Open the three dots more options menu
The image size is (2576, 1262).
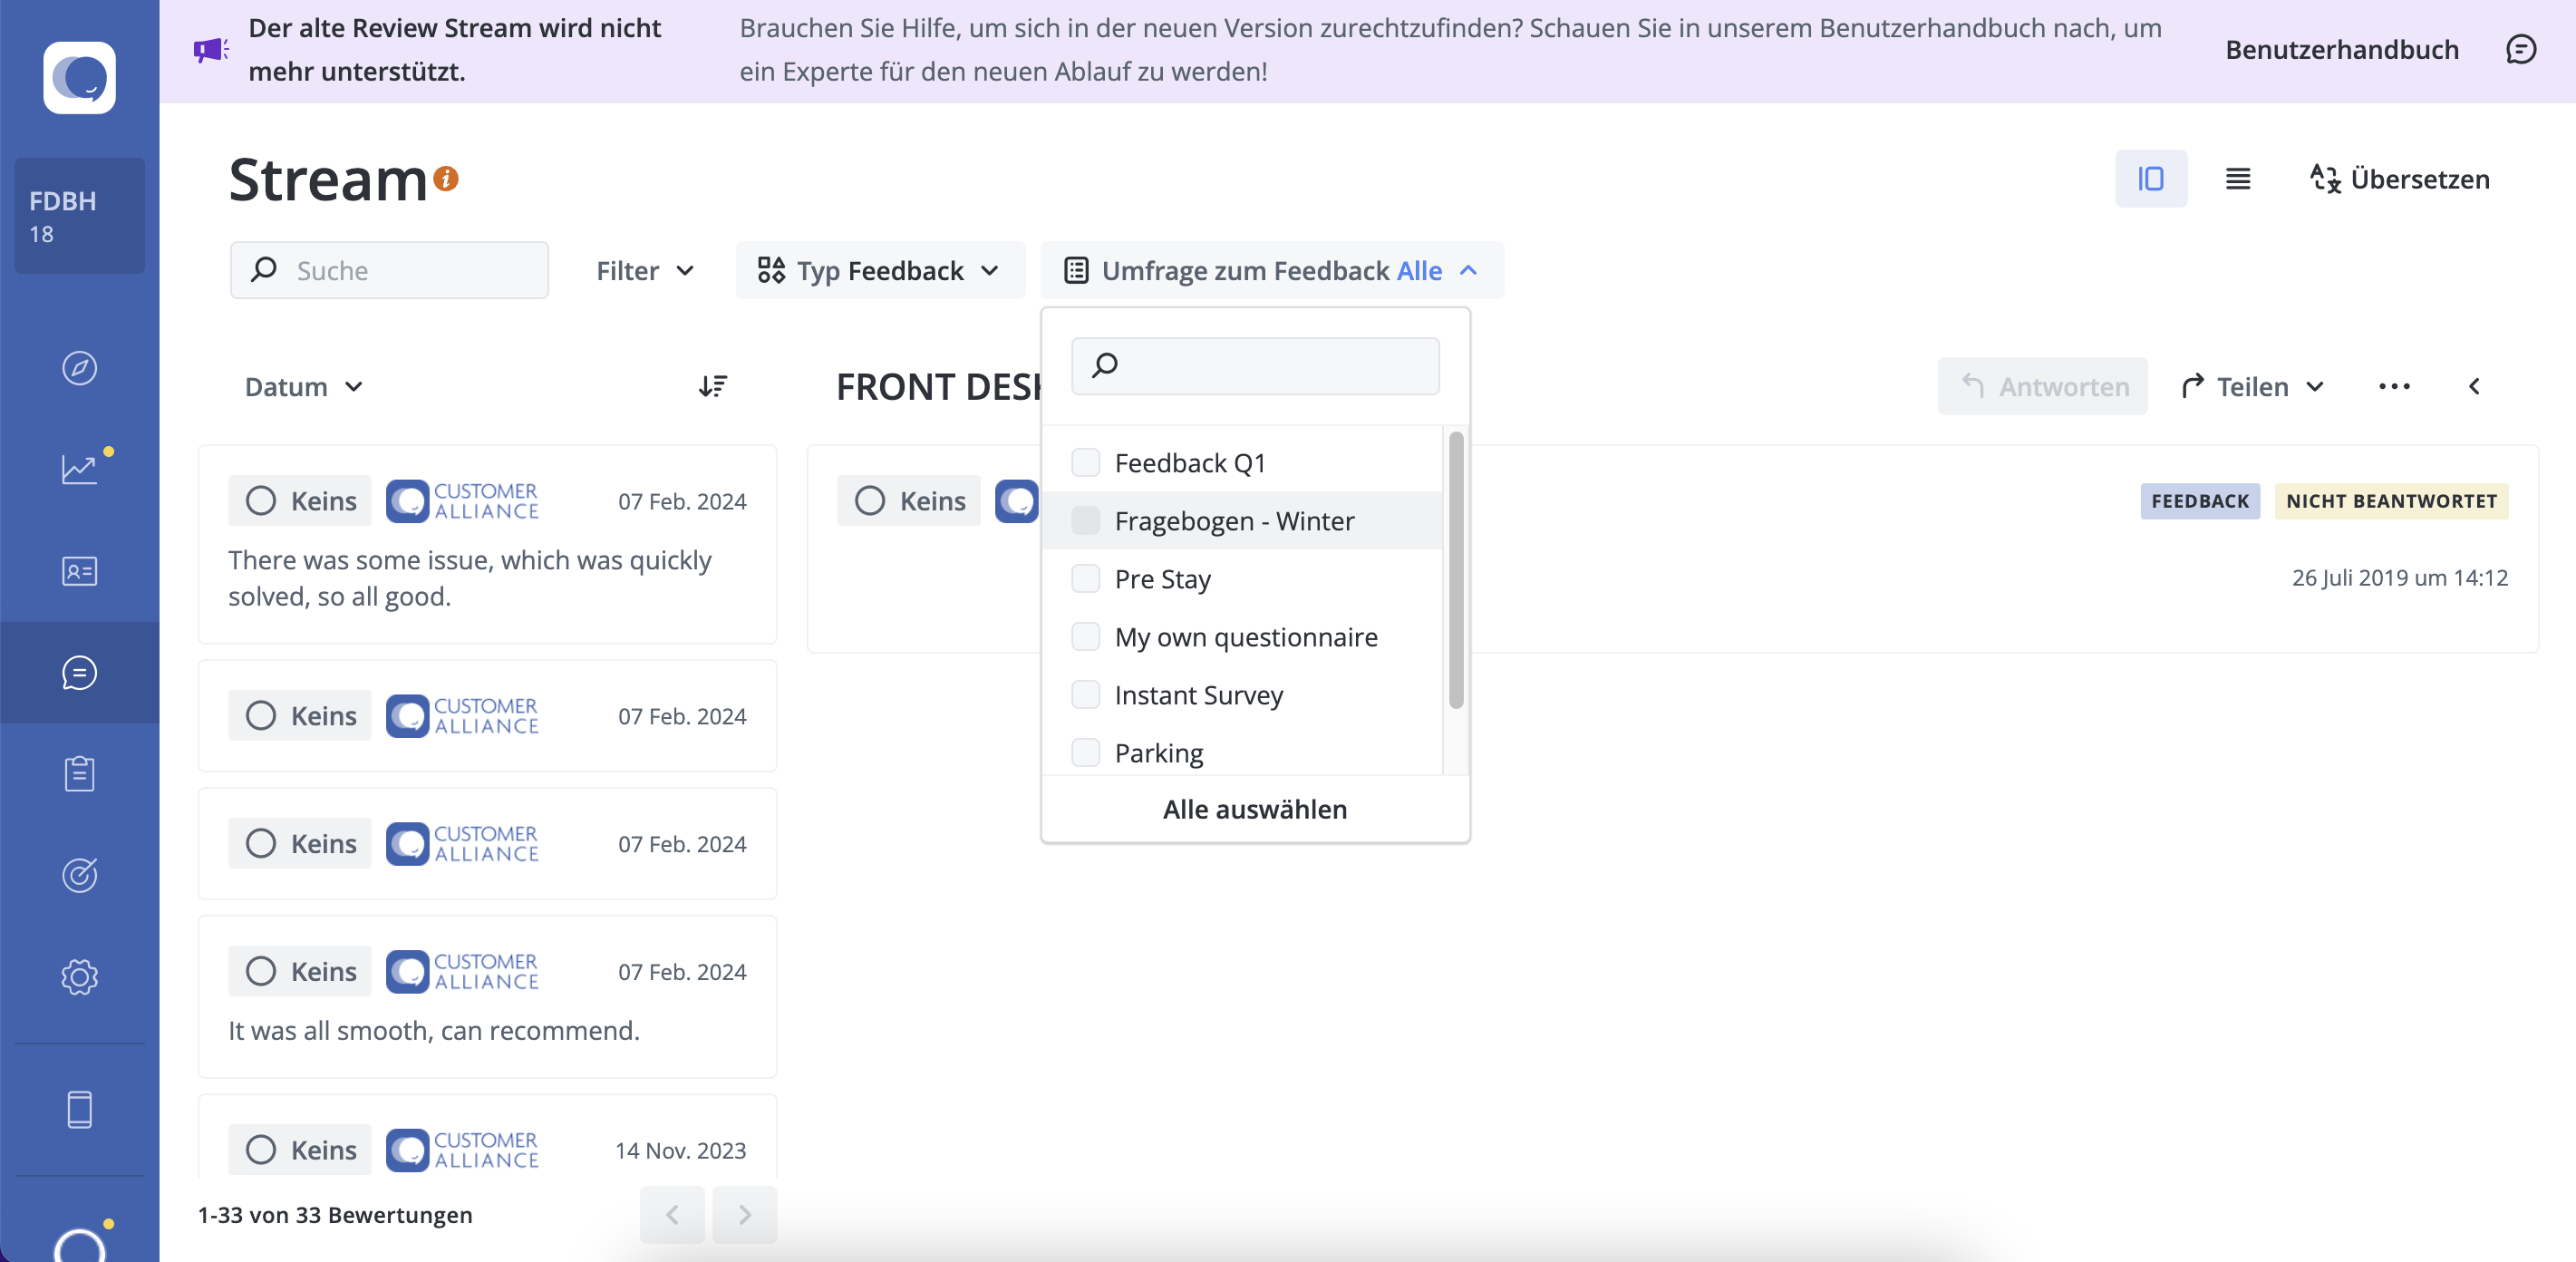point(2394,386)
